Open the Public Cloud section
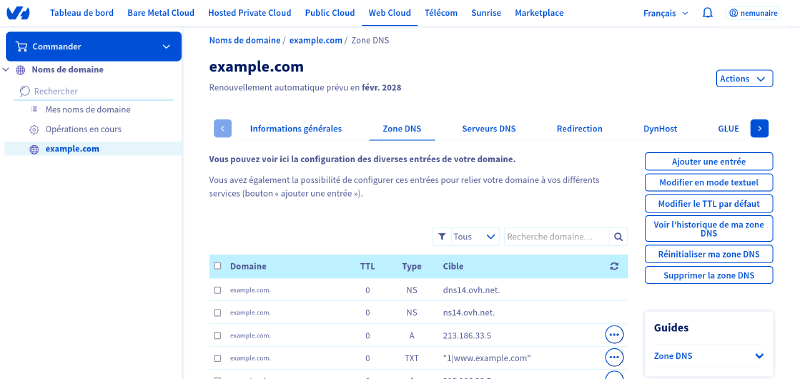Screen dimensions: 800x379 (330, 13)
